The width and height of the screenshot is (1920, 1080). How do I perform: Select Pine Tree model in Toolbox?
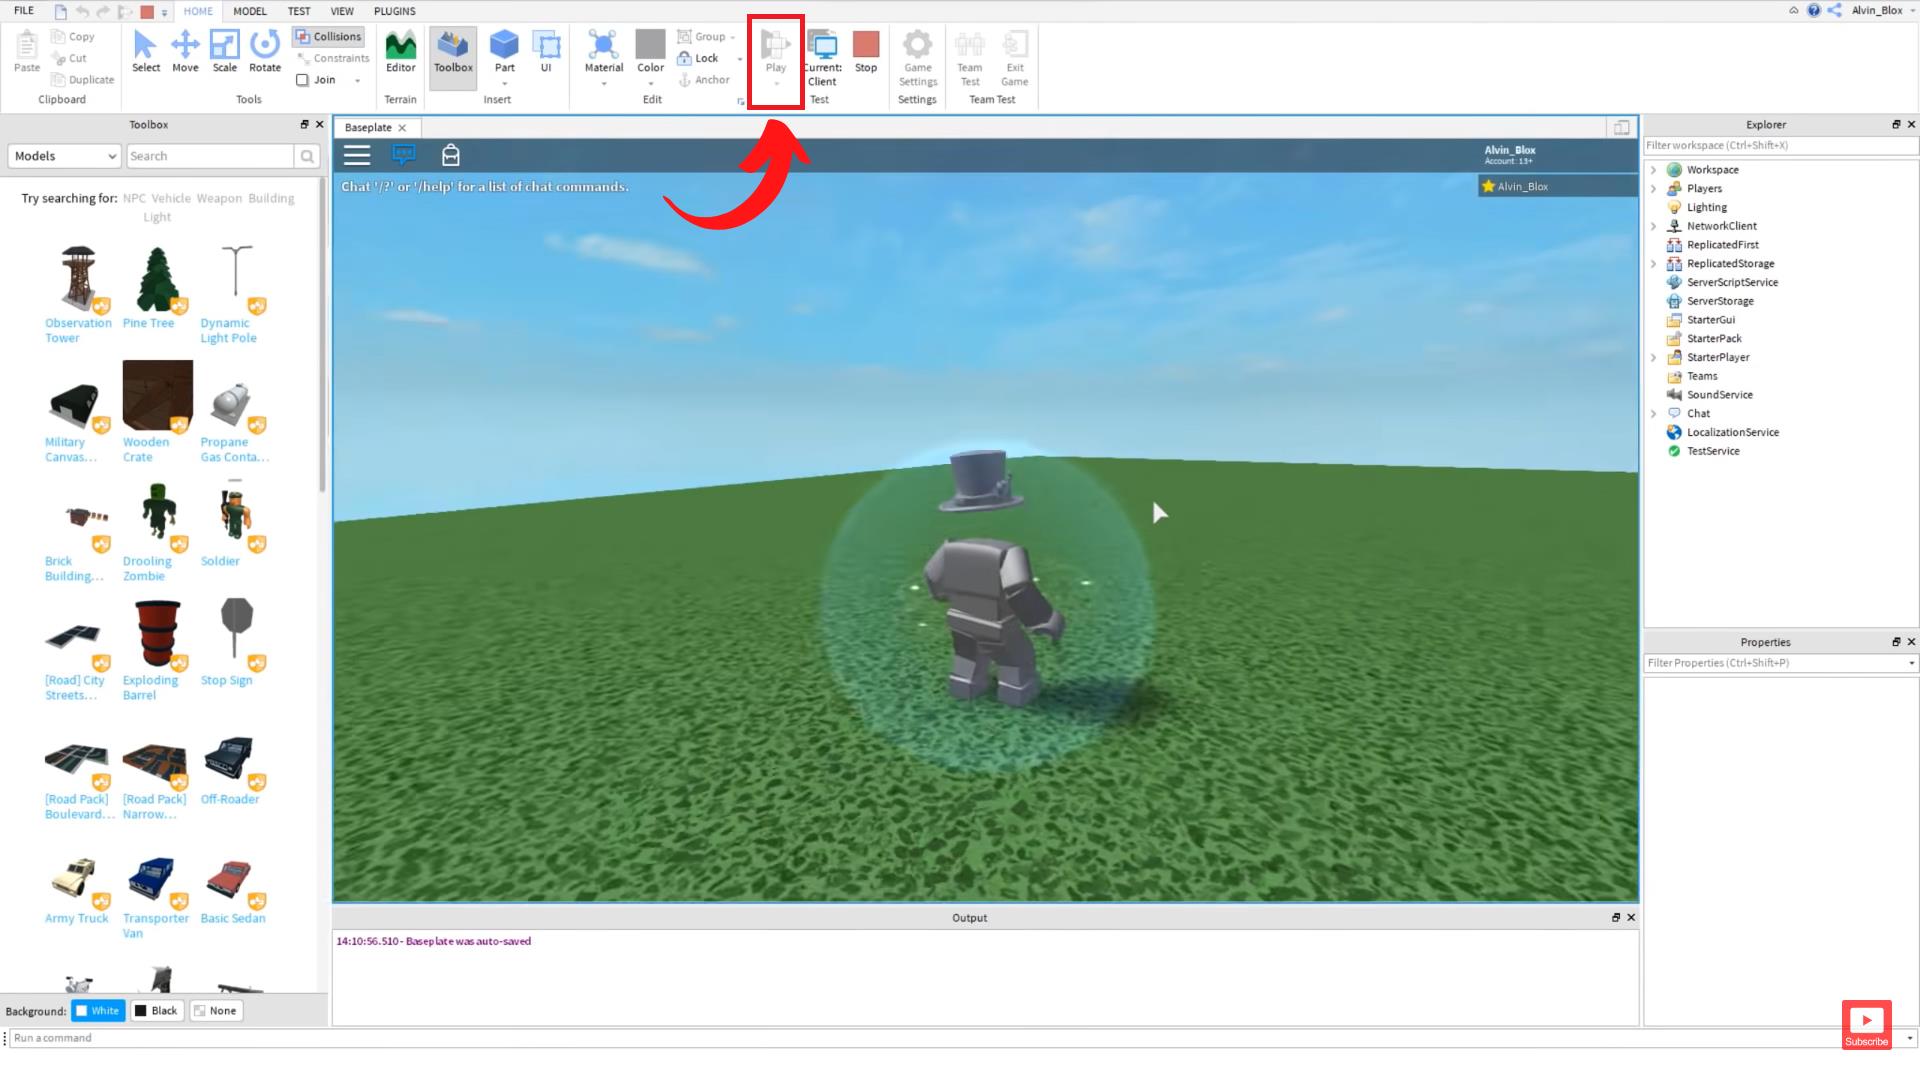157,288
